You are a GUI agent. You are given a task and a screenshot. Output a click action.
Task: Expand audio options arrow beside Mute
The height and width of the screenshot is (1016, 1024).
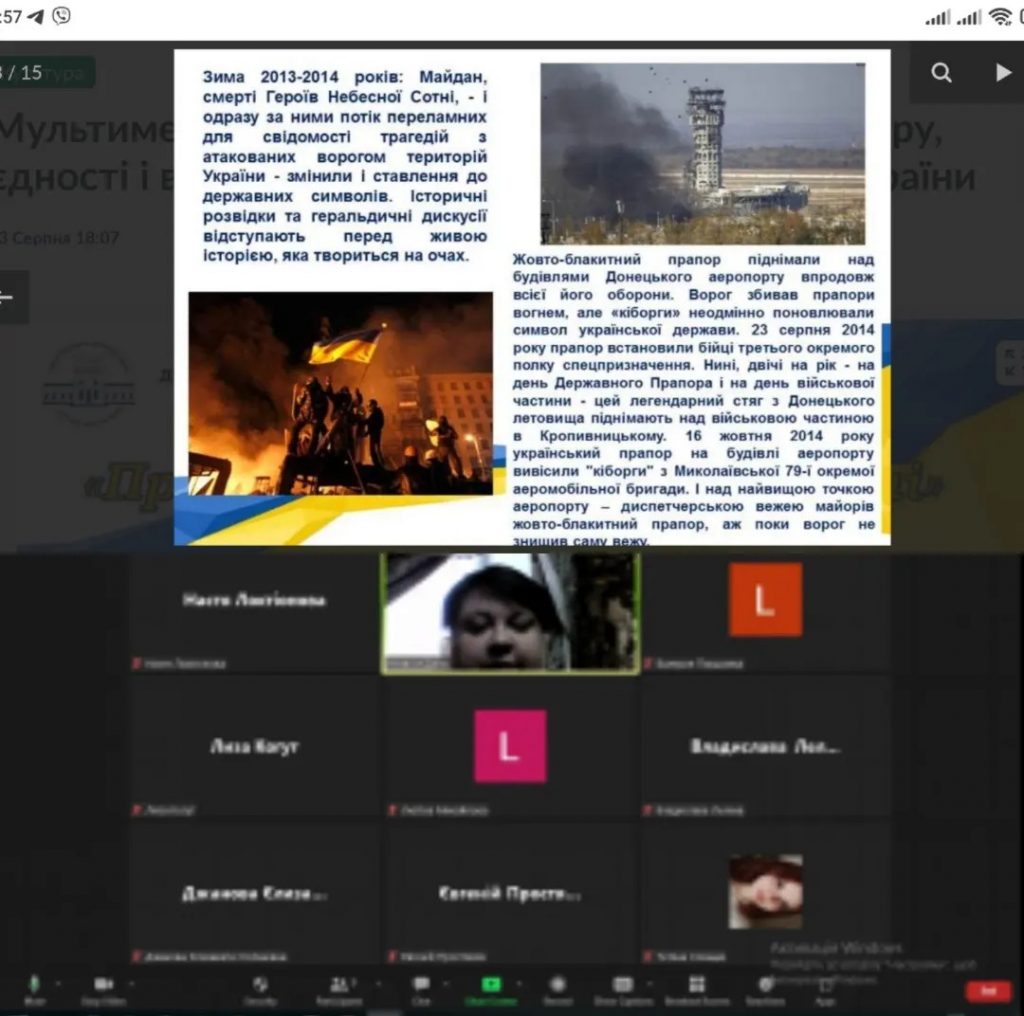pyautogui.click(x=58, y=984)
